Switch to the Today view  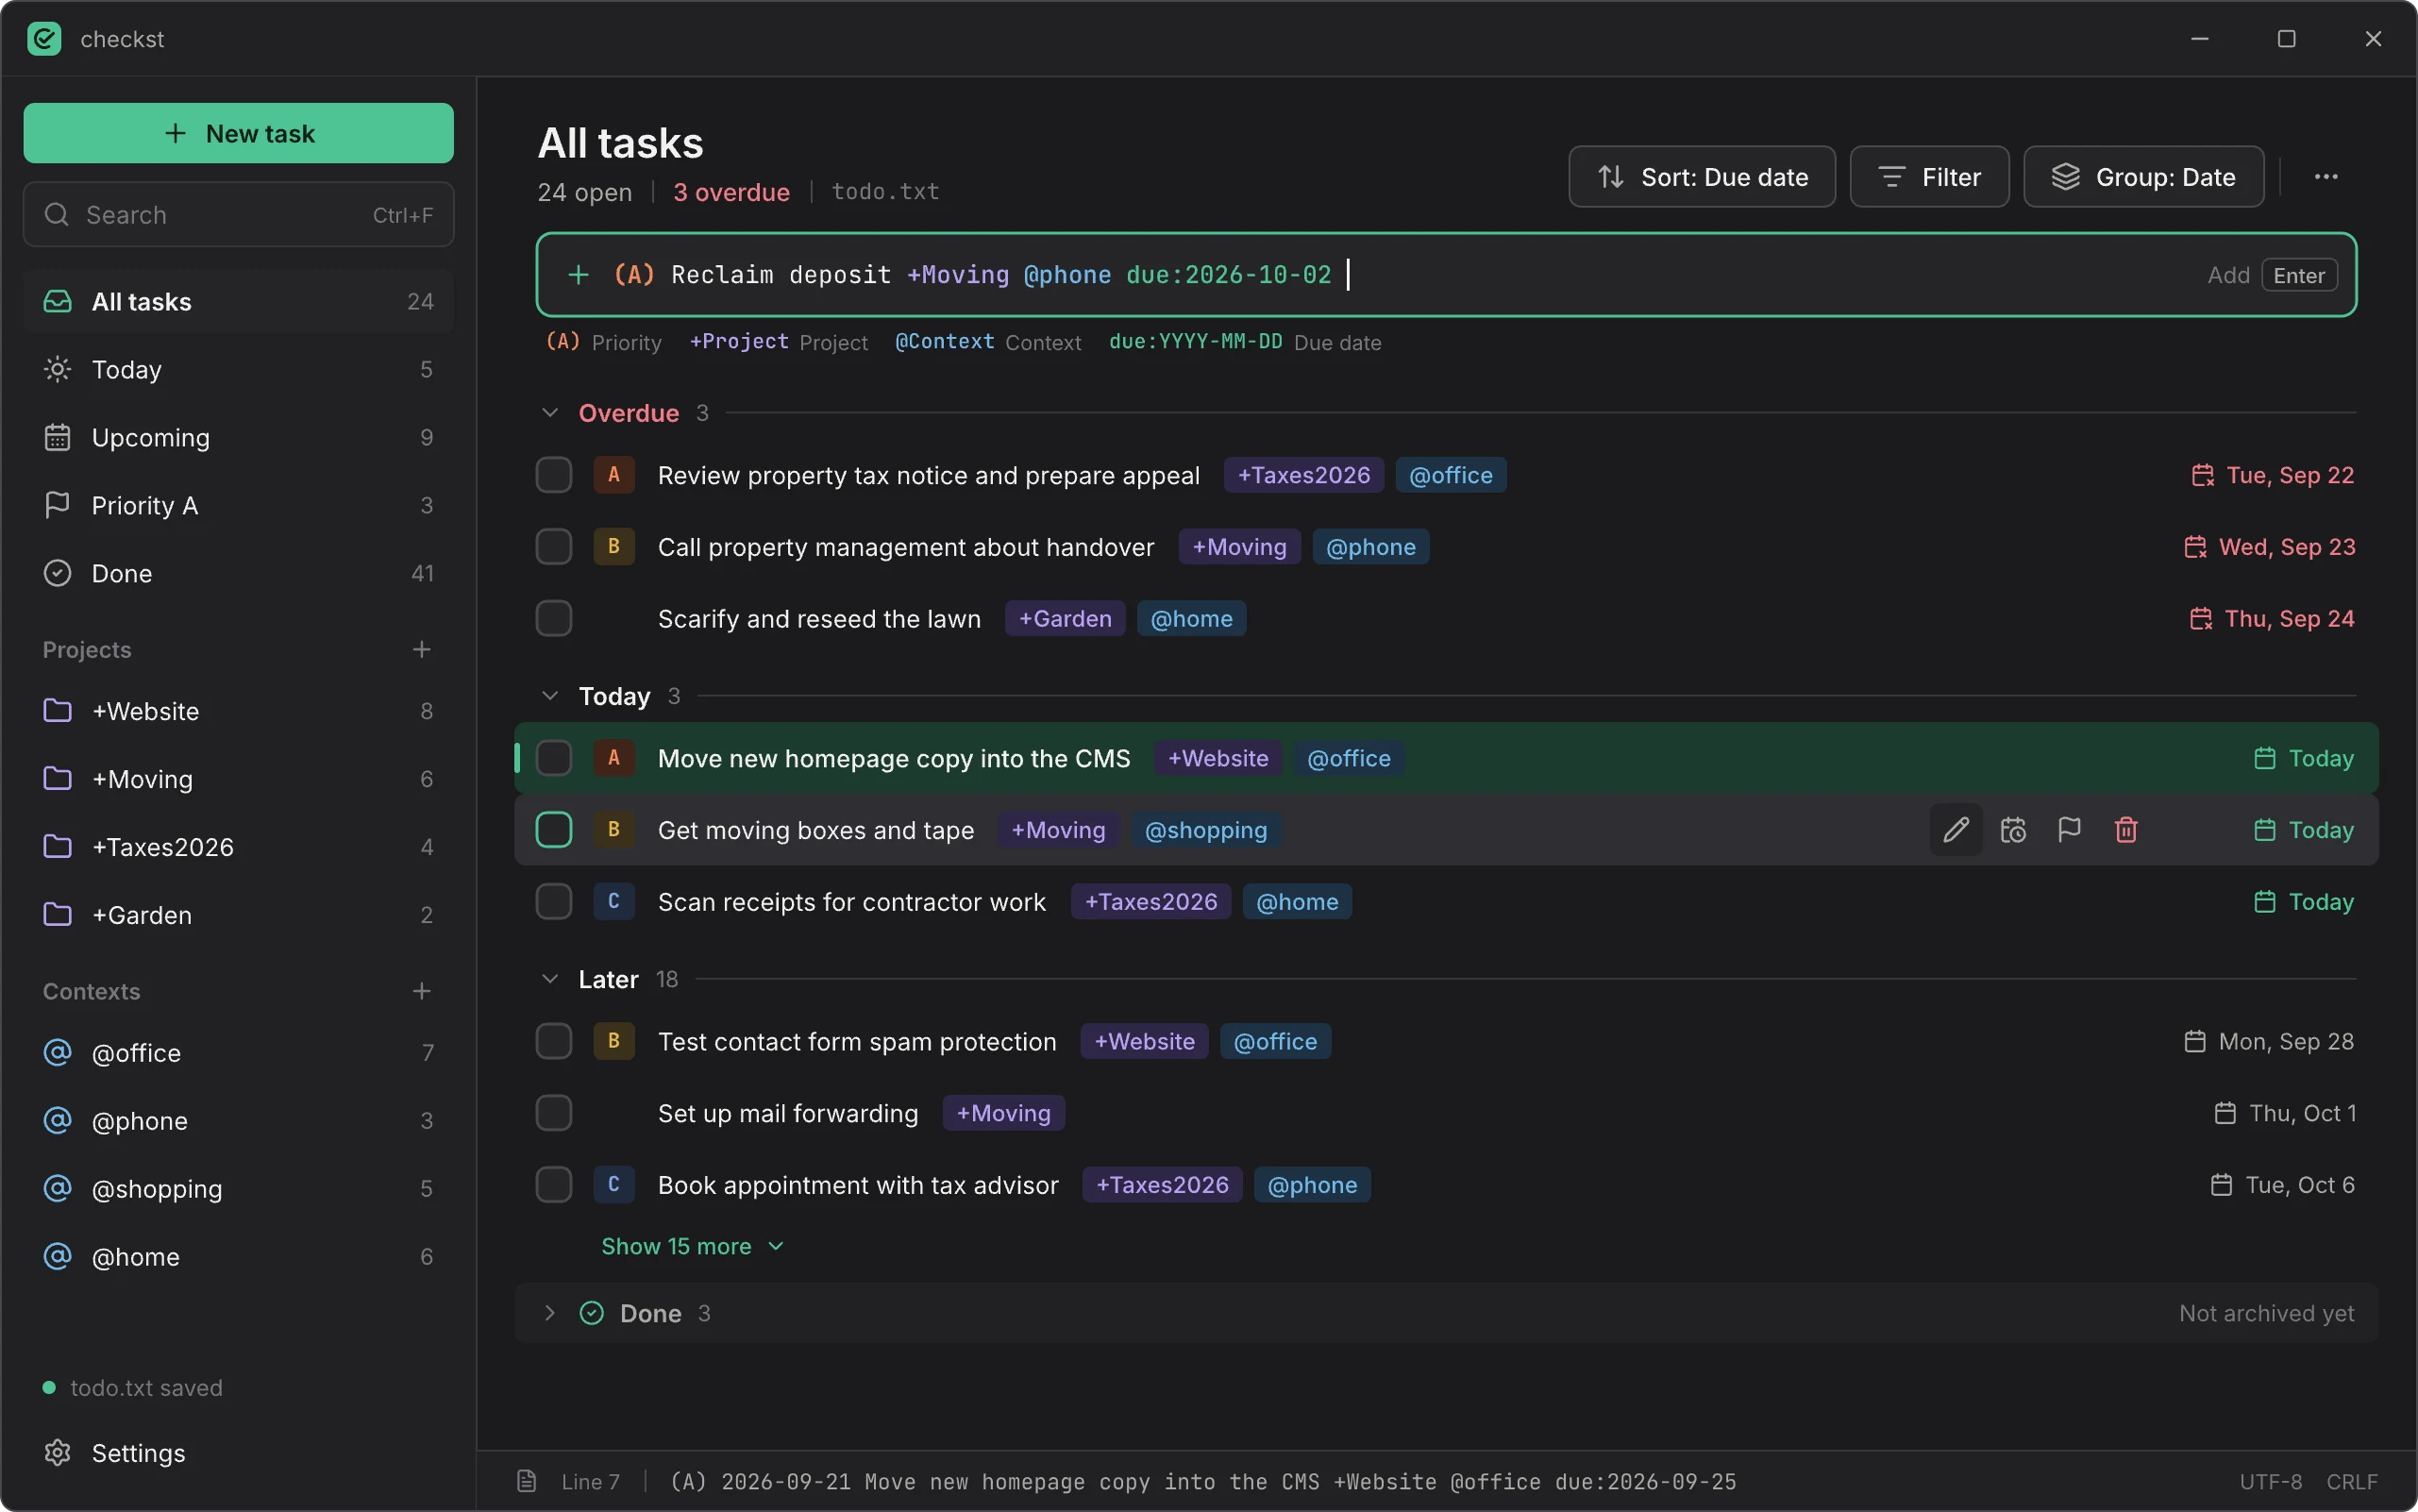(238, 370)
